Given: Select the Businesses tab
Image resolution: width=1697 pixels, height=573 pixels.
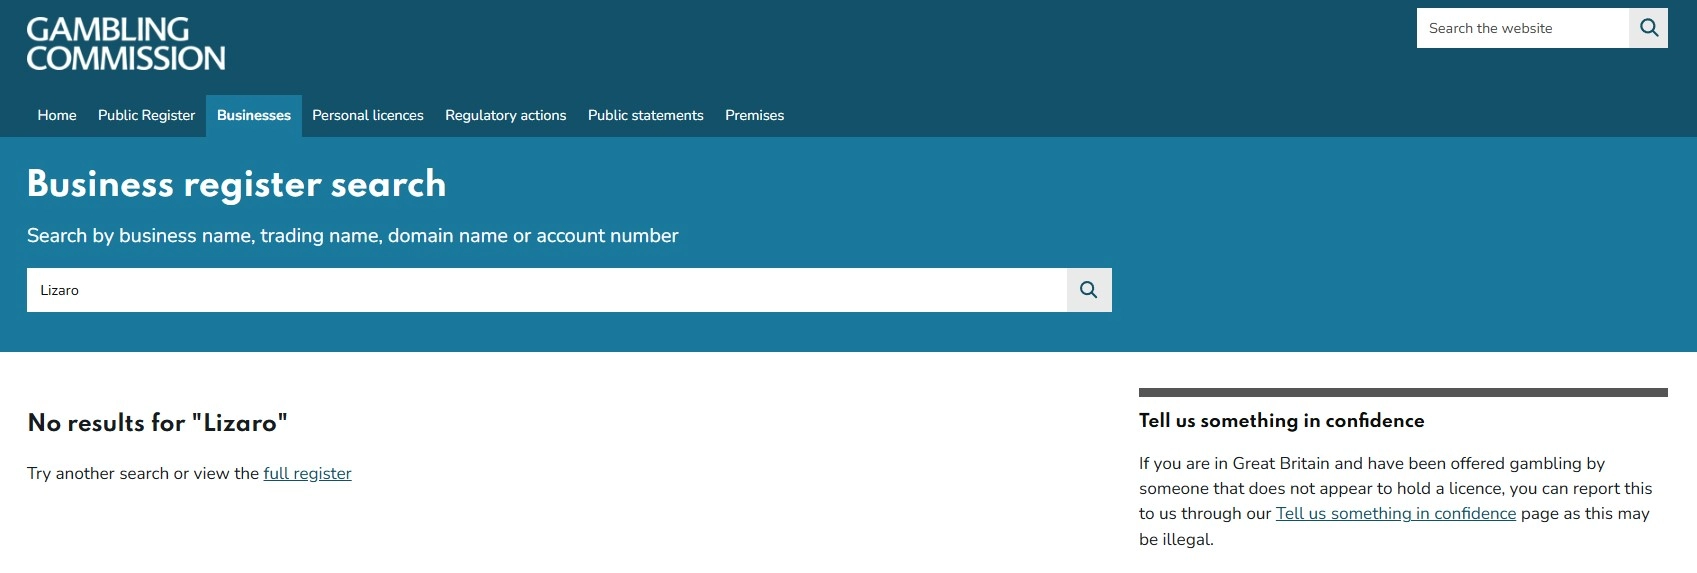Looking at the screenshot, I should point(254,115).
